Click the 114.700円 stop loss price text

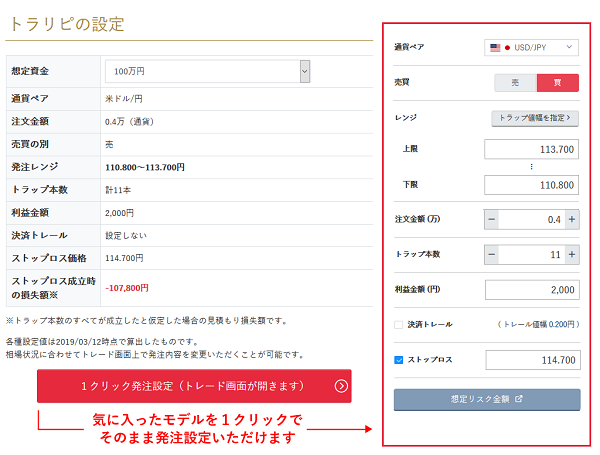coord(124,258)
